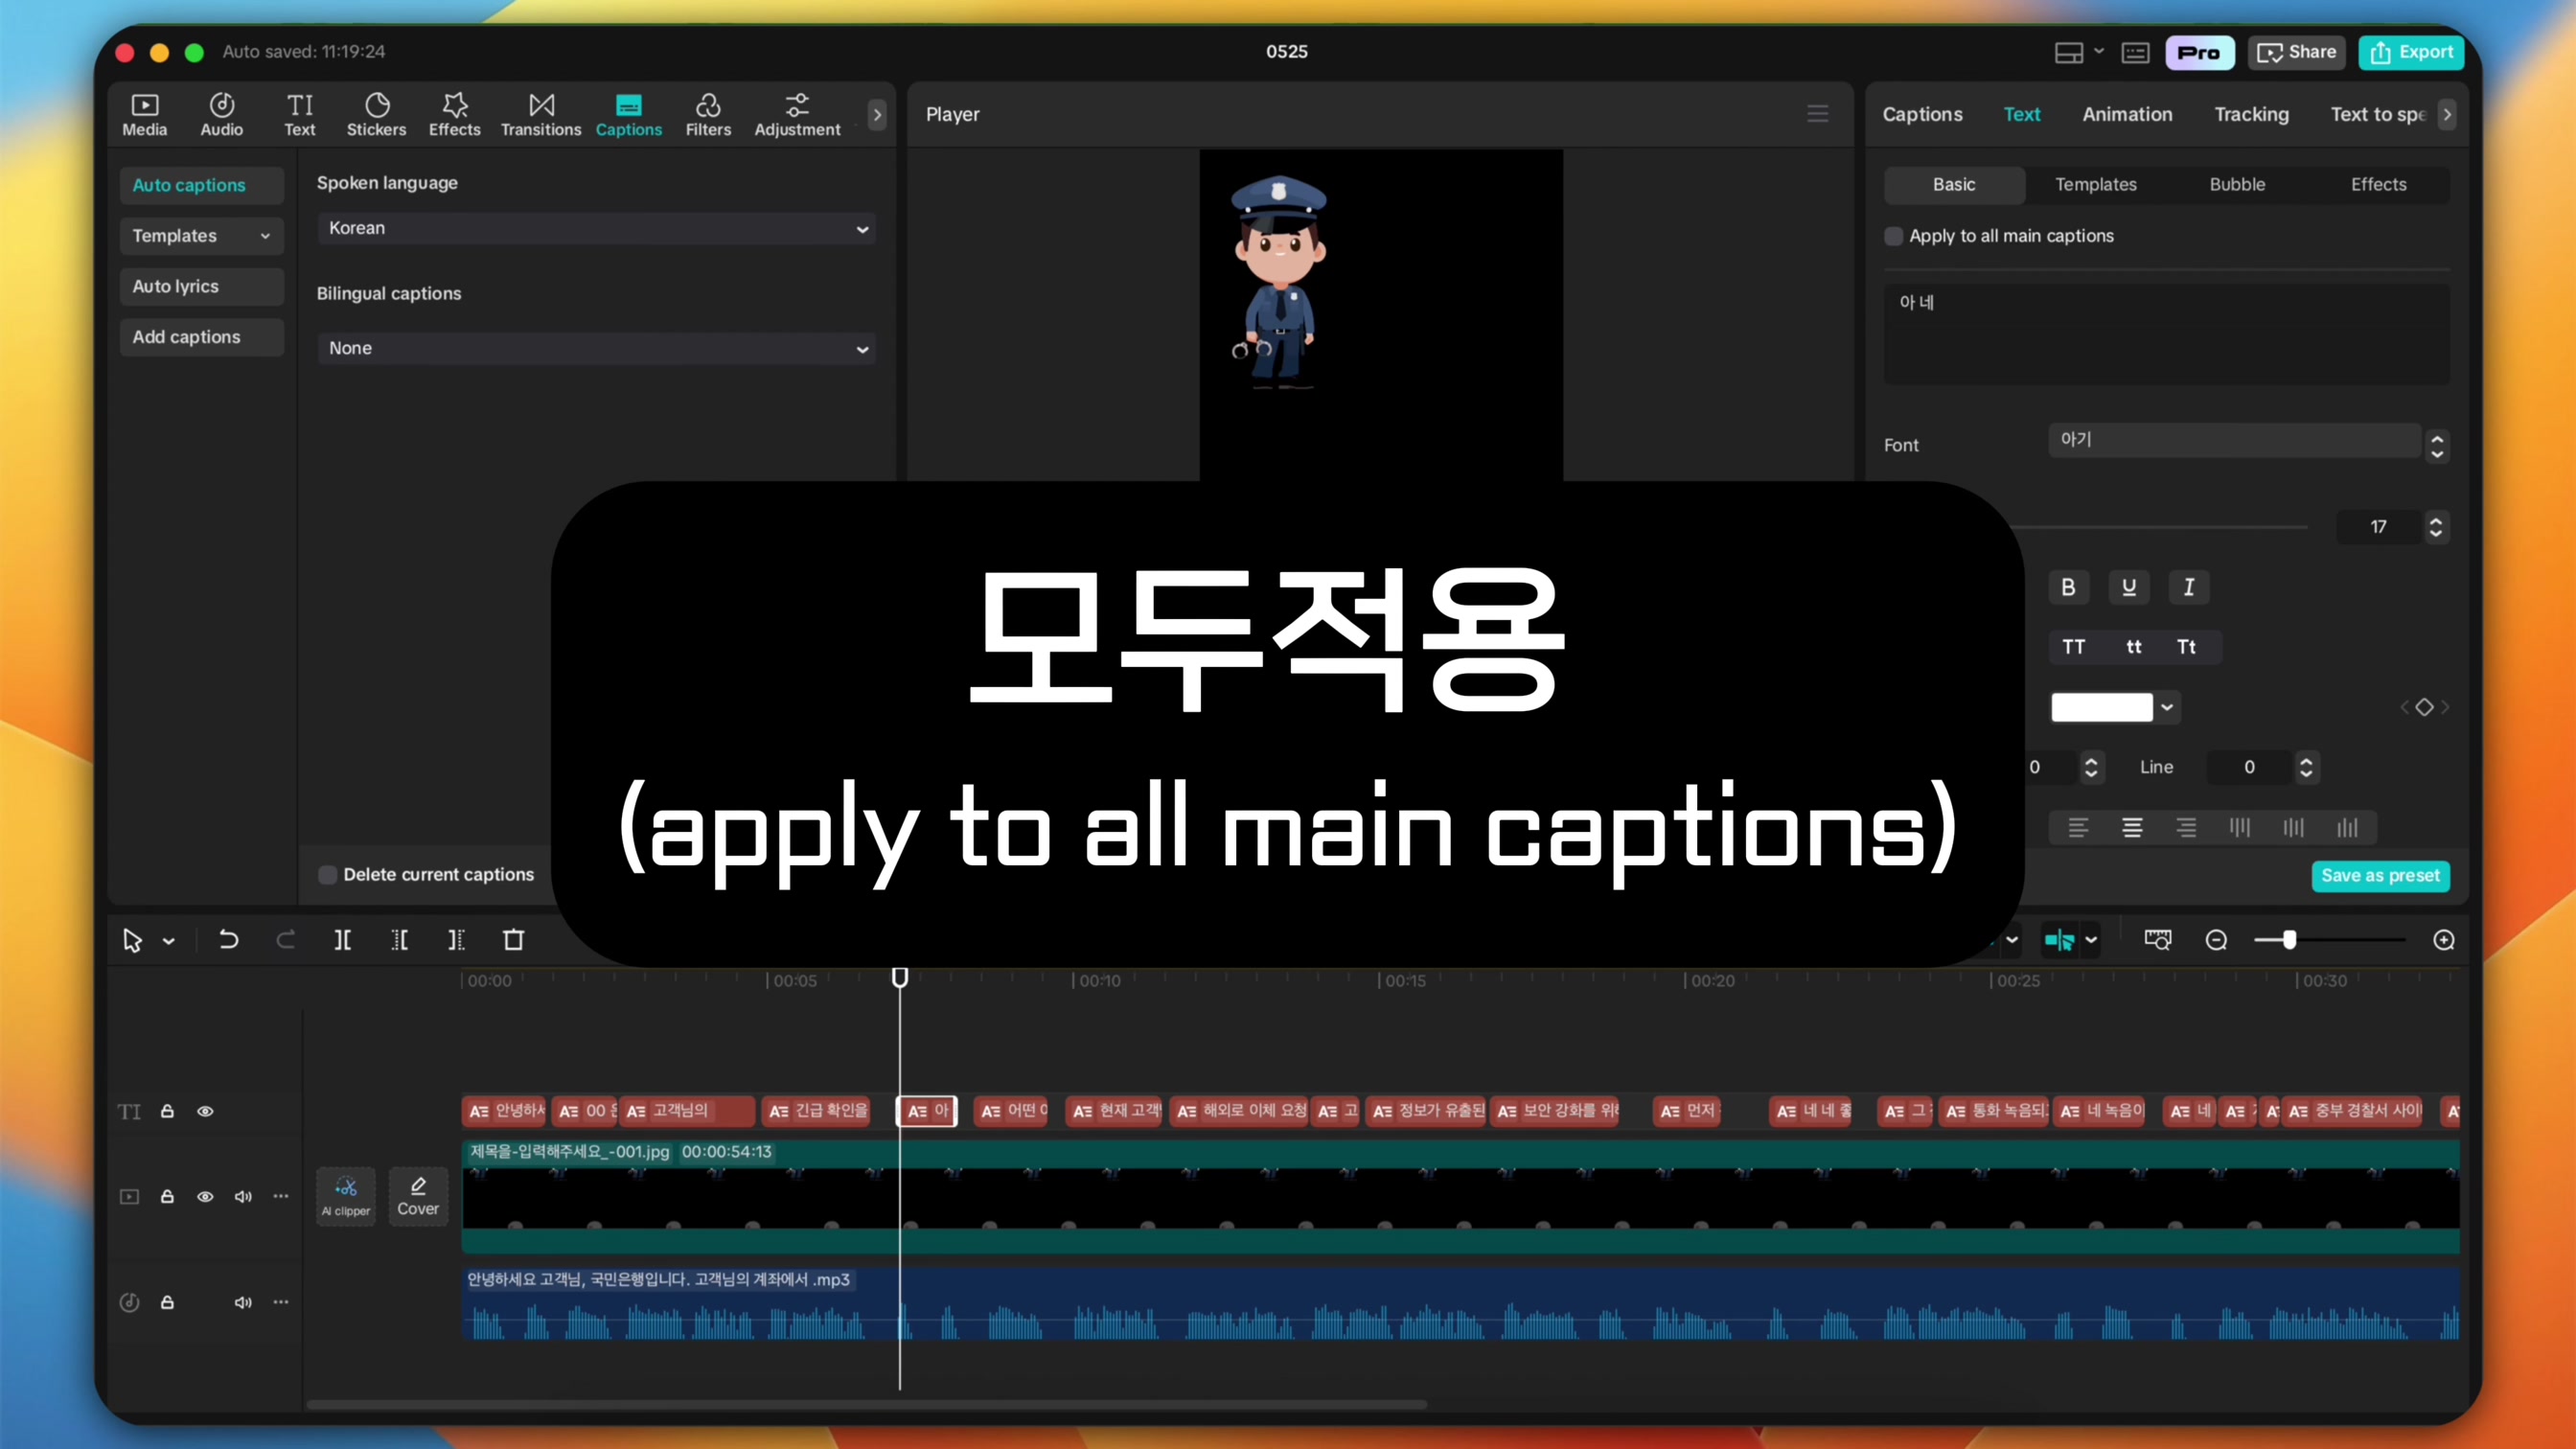
Task: Open the Filters panel
Action: [708, 115]
